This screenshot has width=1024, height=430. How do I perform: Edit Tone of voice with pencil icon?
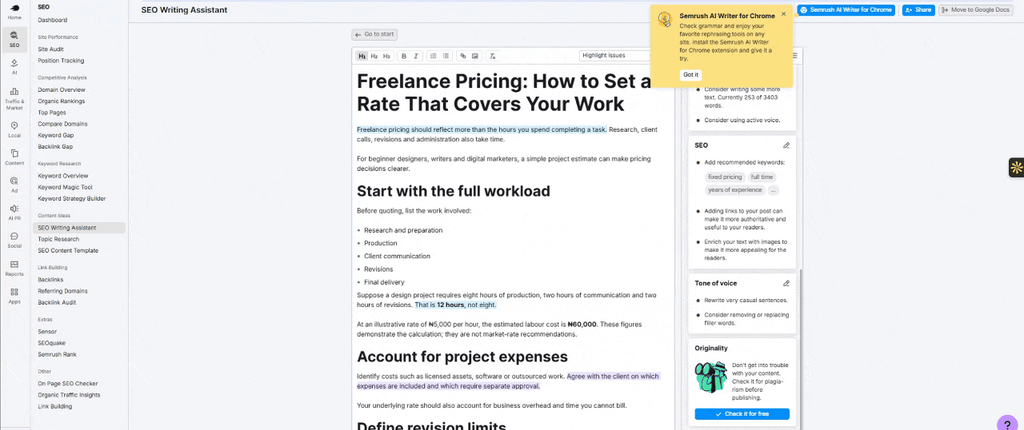[786, 283]
